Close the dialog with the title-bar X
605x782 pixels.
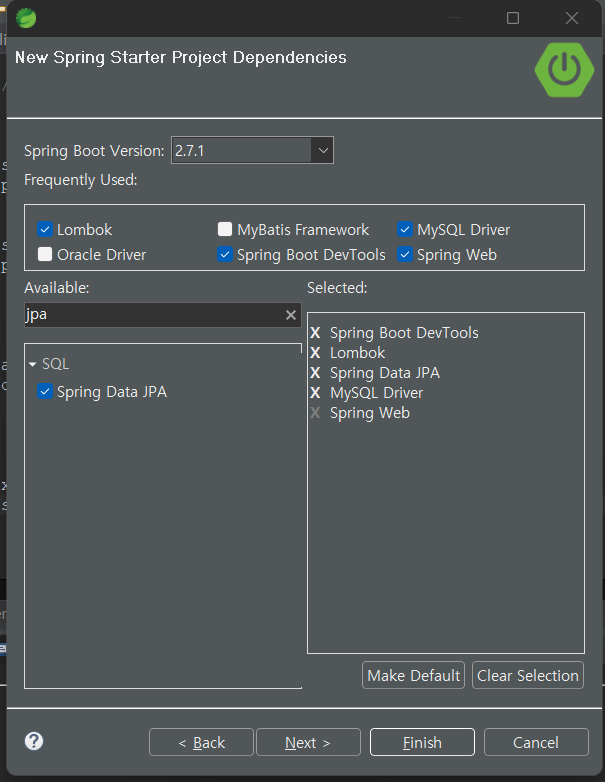point(572,18)
